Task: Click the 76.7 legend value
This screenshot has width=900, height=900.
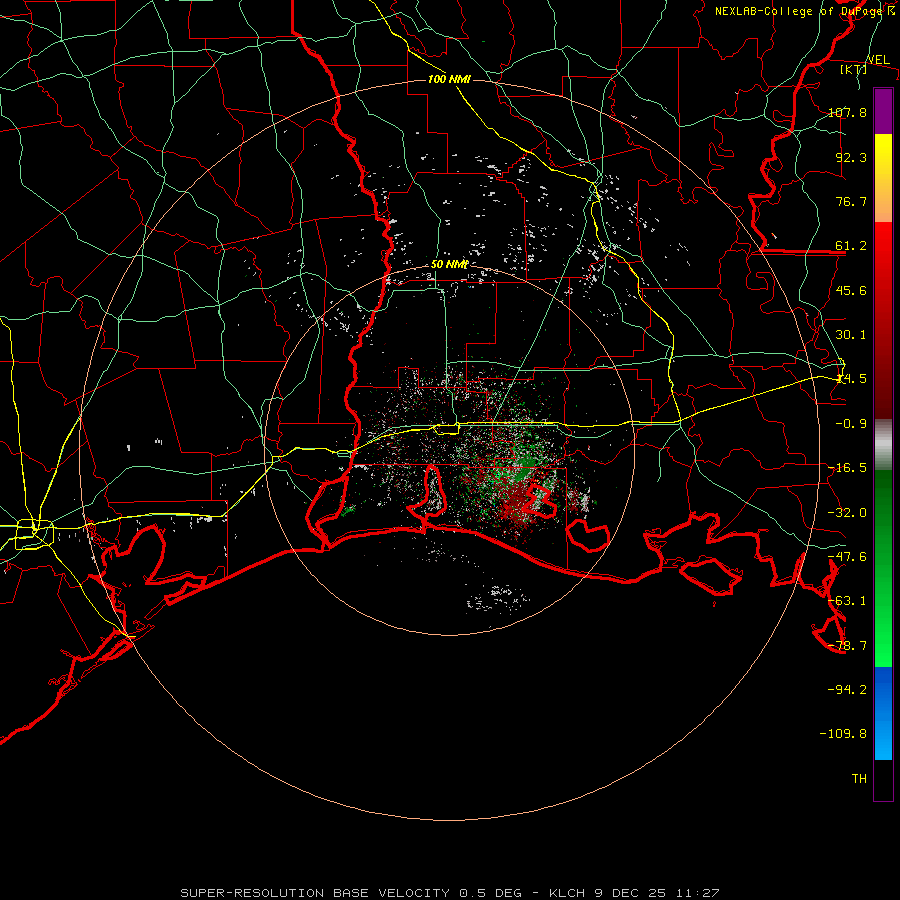Action: click(851, 201)
